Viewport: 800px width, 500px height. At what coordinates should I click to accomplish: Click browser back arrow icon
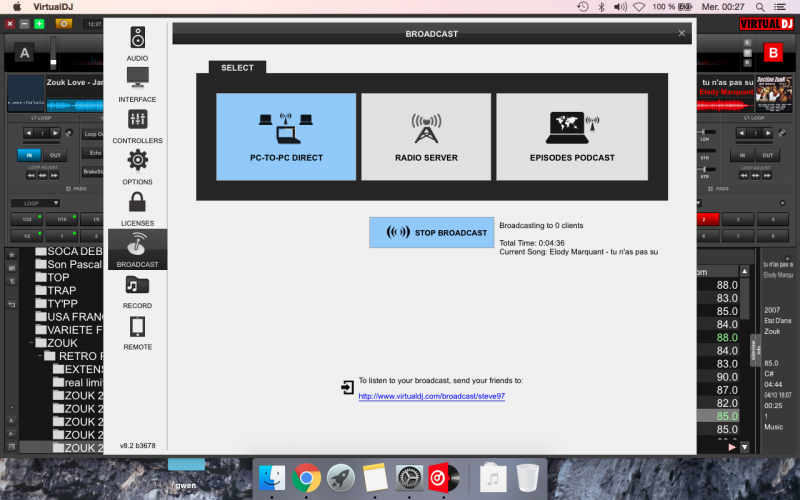(x=12, y=305)
